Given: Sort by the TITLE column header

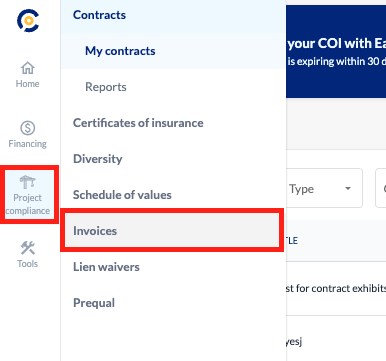Looking at the screenshot, I should point(292,241).
